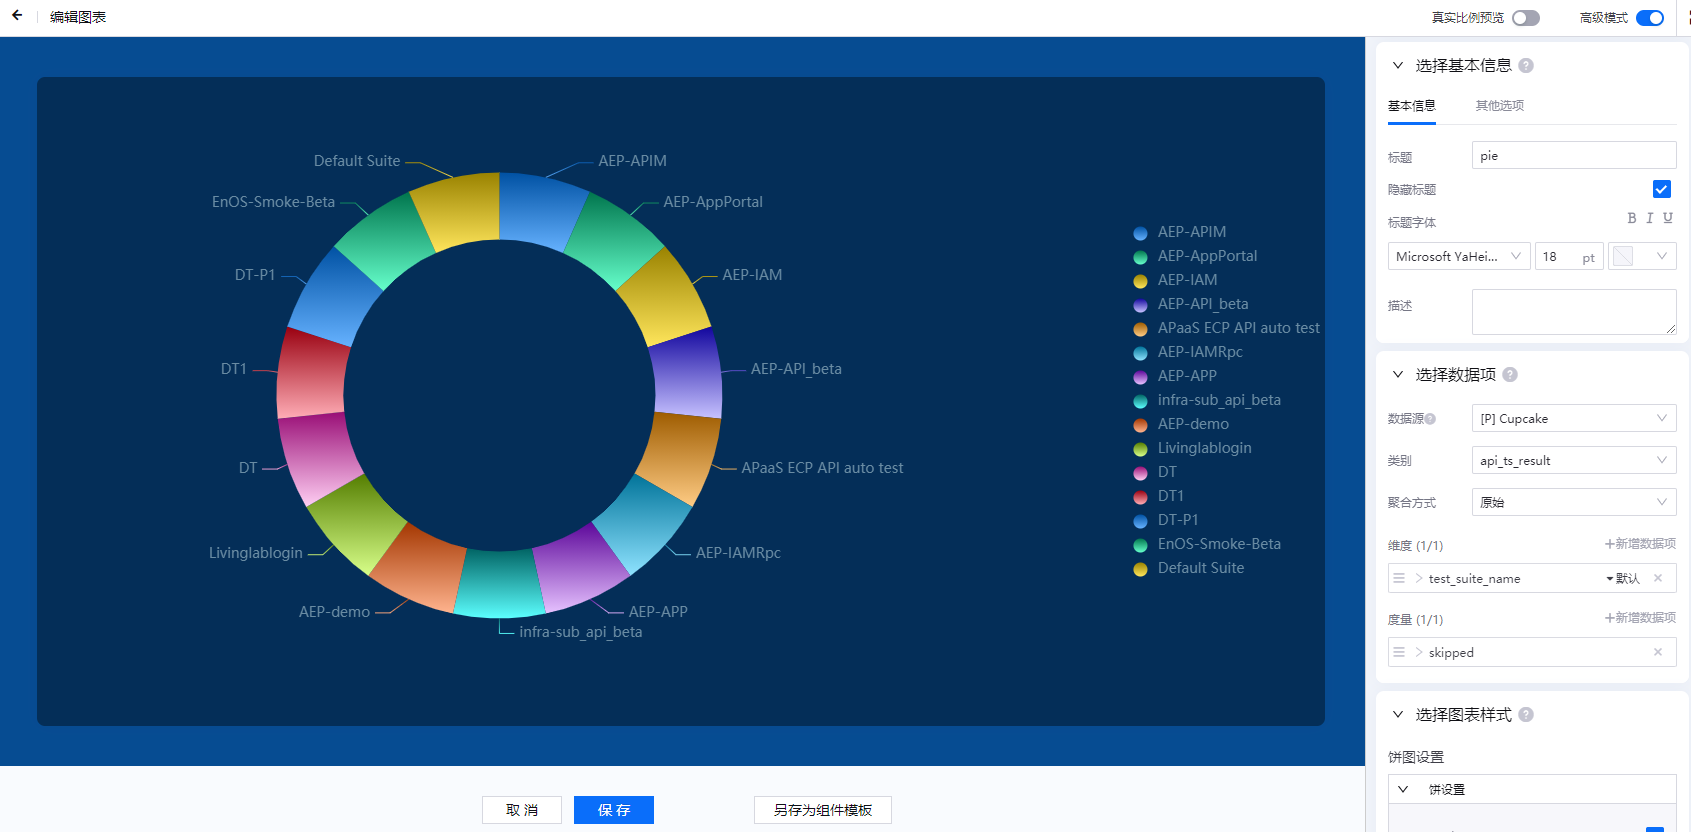The image size is (1691, 832).
Task: Click 取消 button
Action: pyautogui.click(x=522, y=810)
